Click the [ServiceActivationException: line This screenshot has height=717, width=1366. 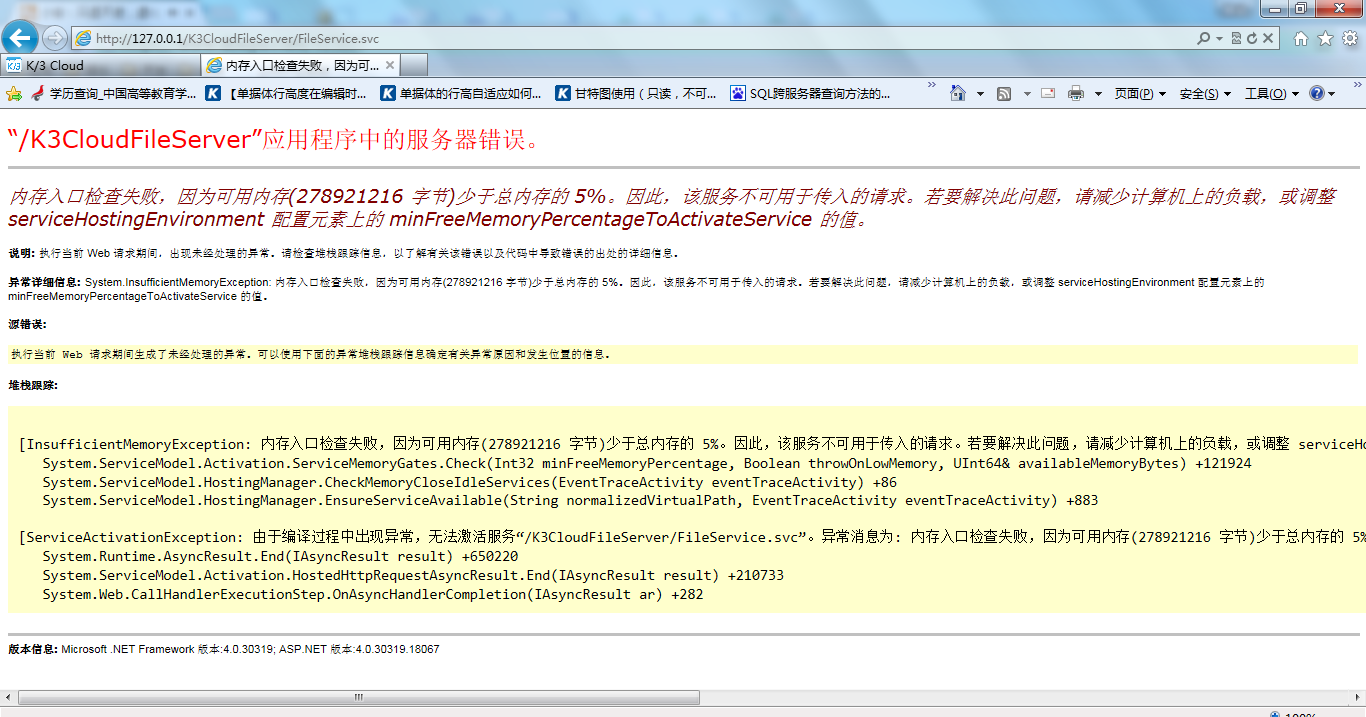(x=692, y=537)
